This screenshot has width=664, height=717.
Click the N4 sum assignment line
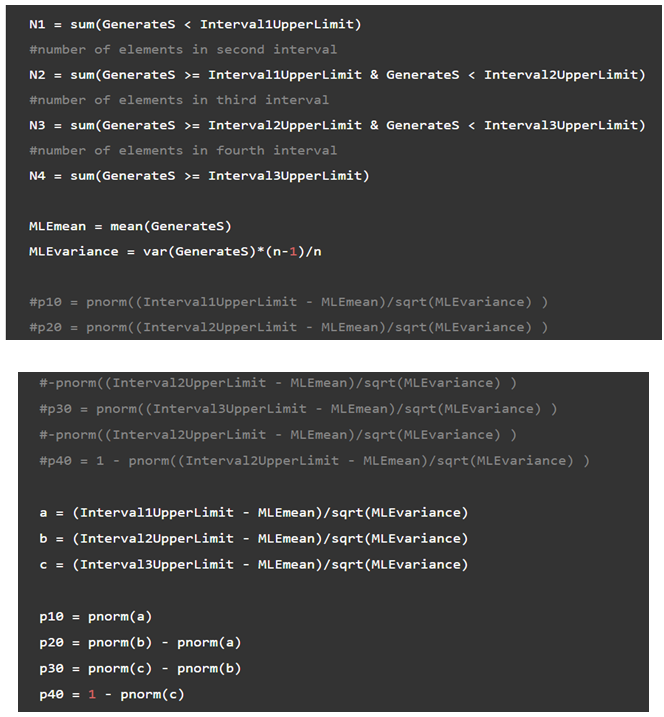(199, 176)
